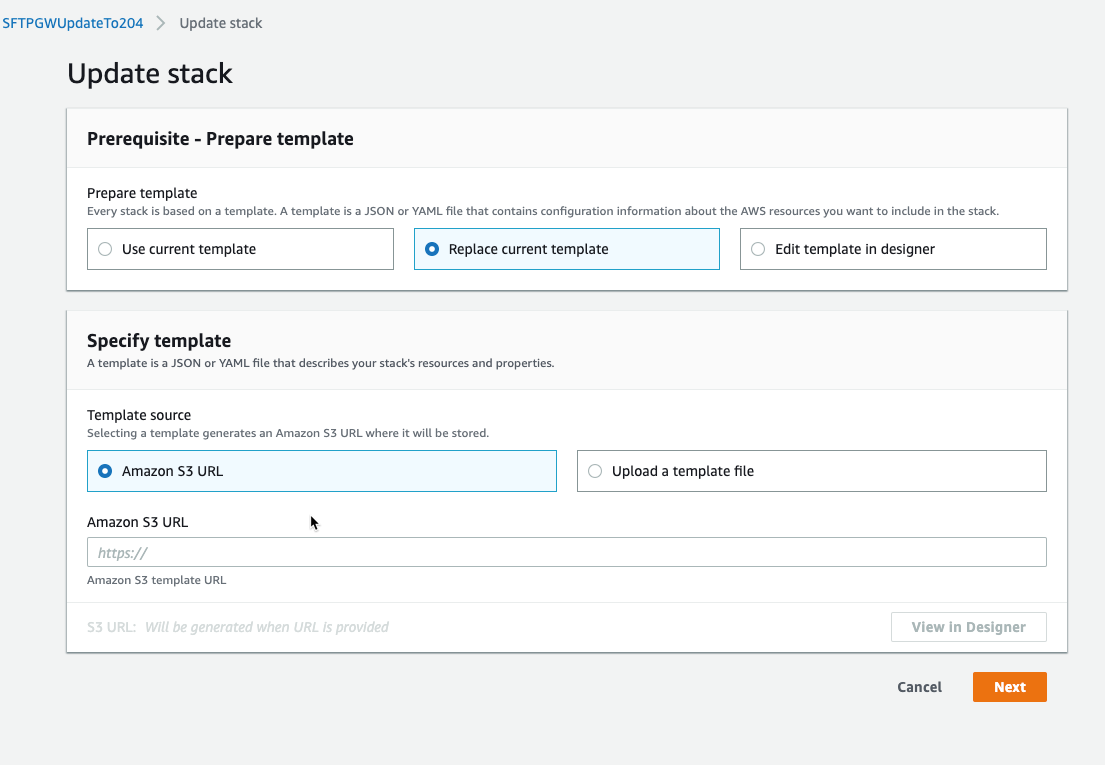Click the Amazon S3 URL label above the input
1105x765 pixels.
click(x=137, y=522)
